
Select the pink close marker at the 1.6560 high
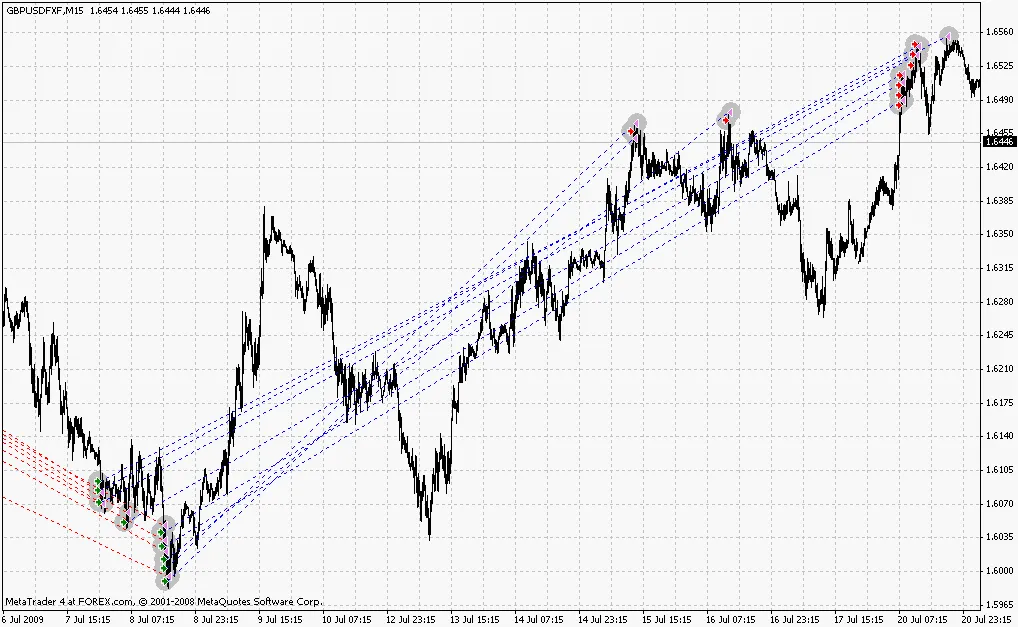[948, 35]
